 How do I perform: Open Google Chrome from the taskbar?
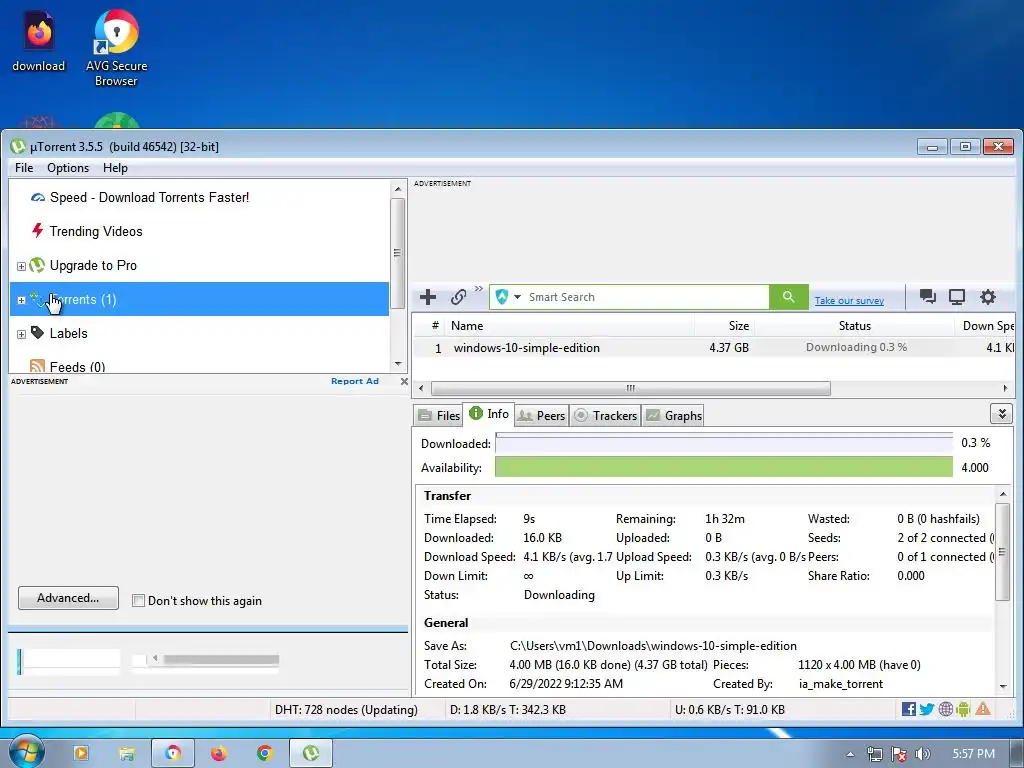[x=264, y=754]
